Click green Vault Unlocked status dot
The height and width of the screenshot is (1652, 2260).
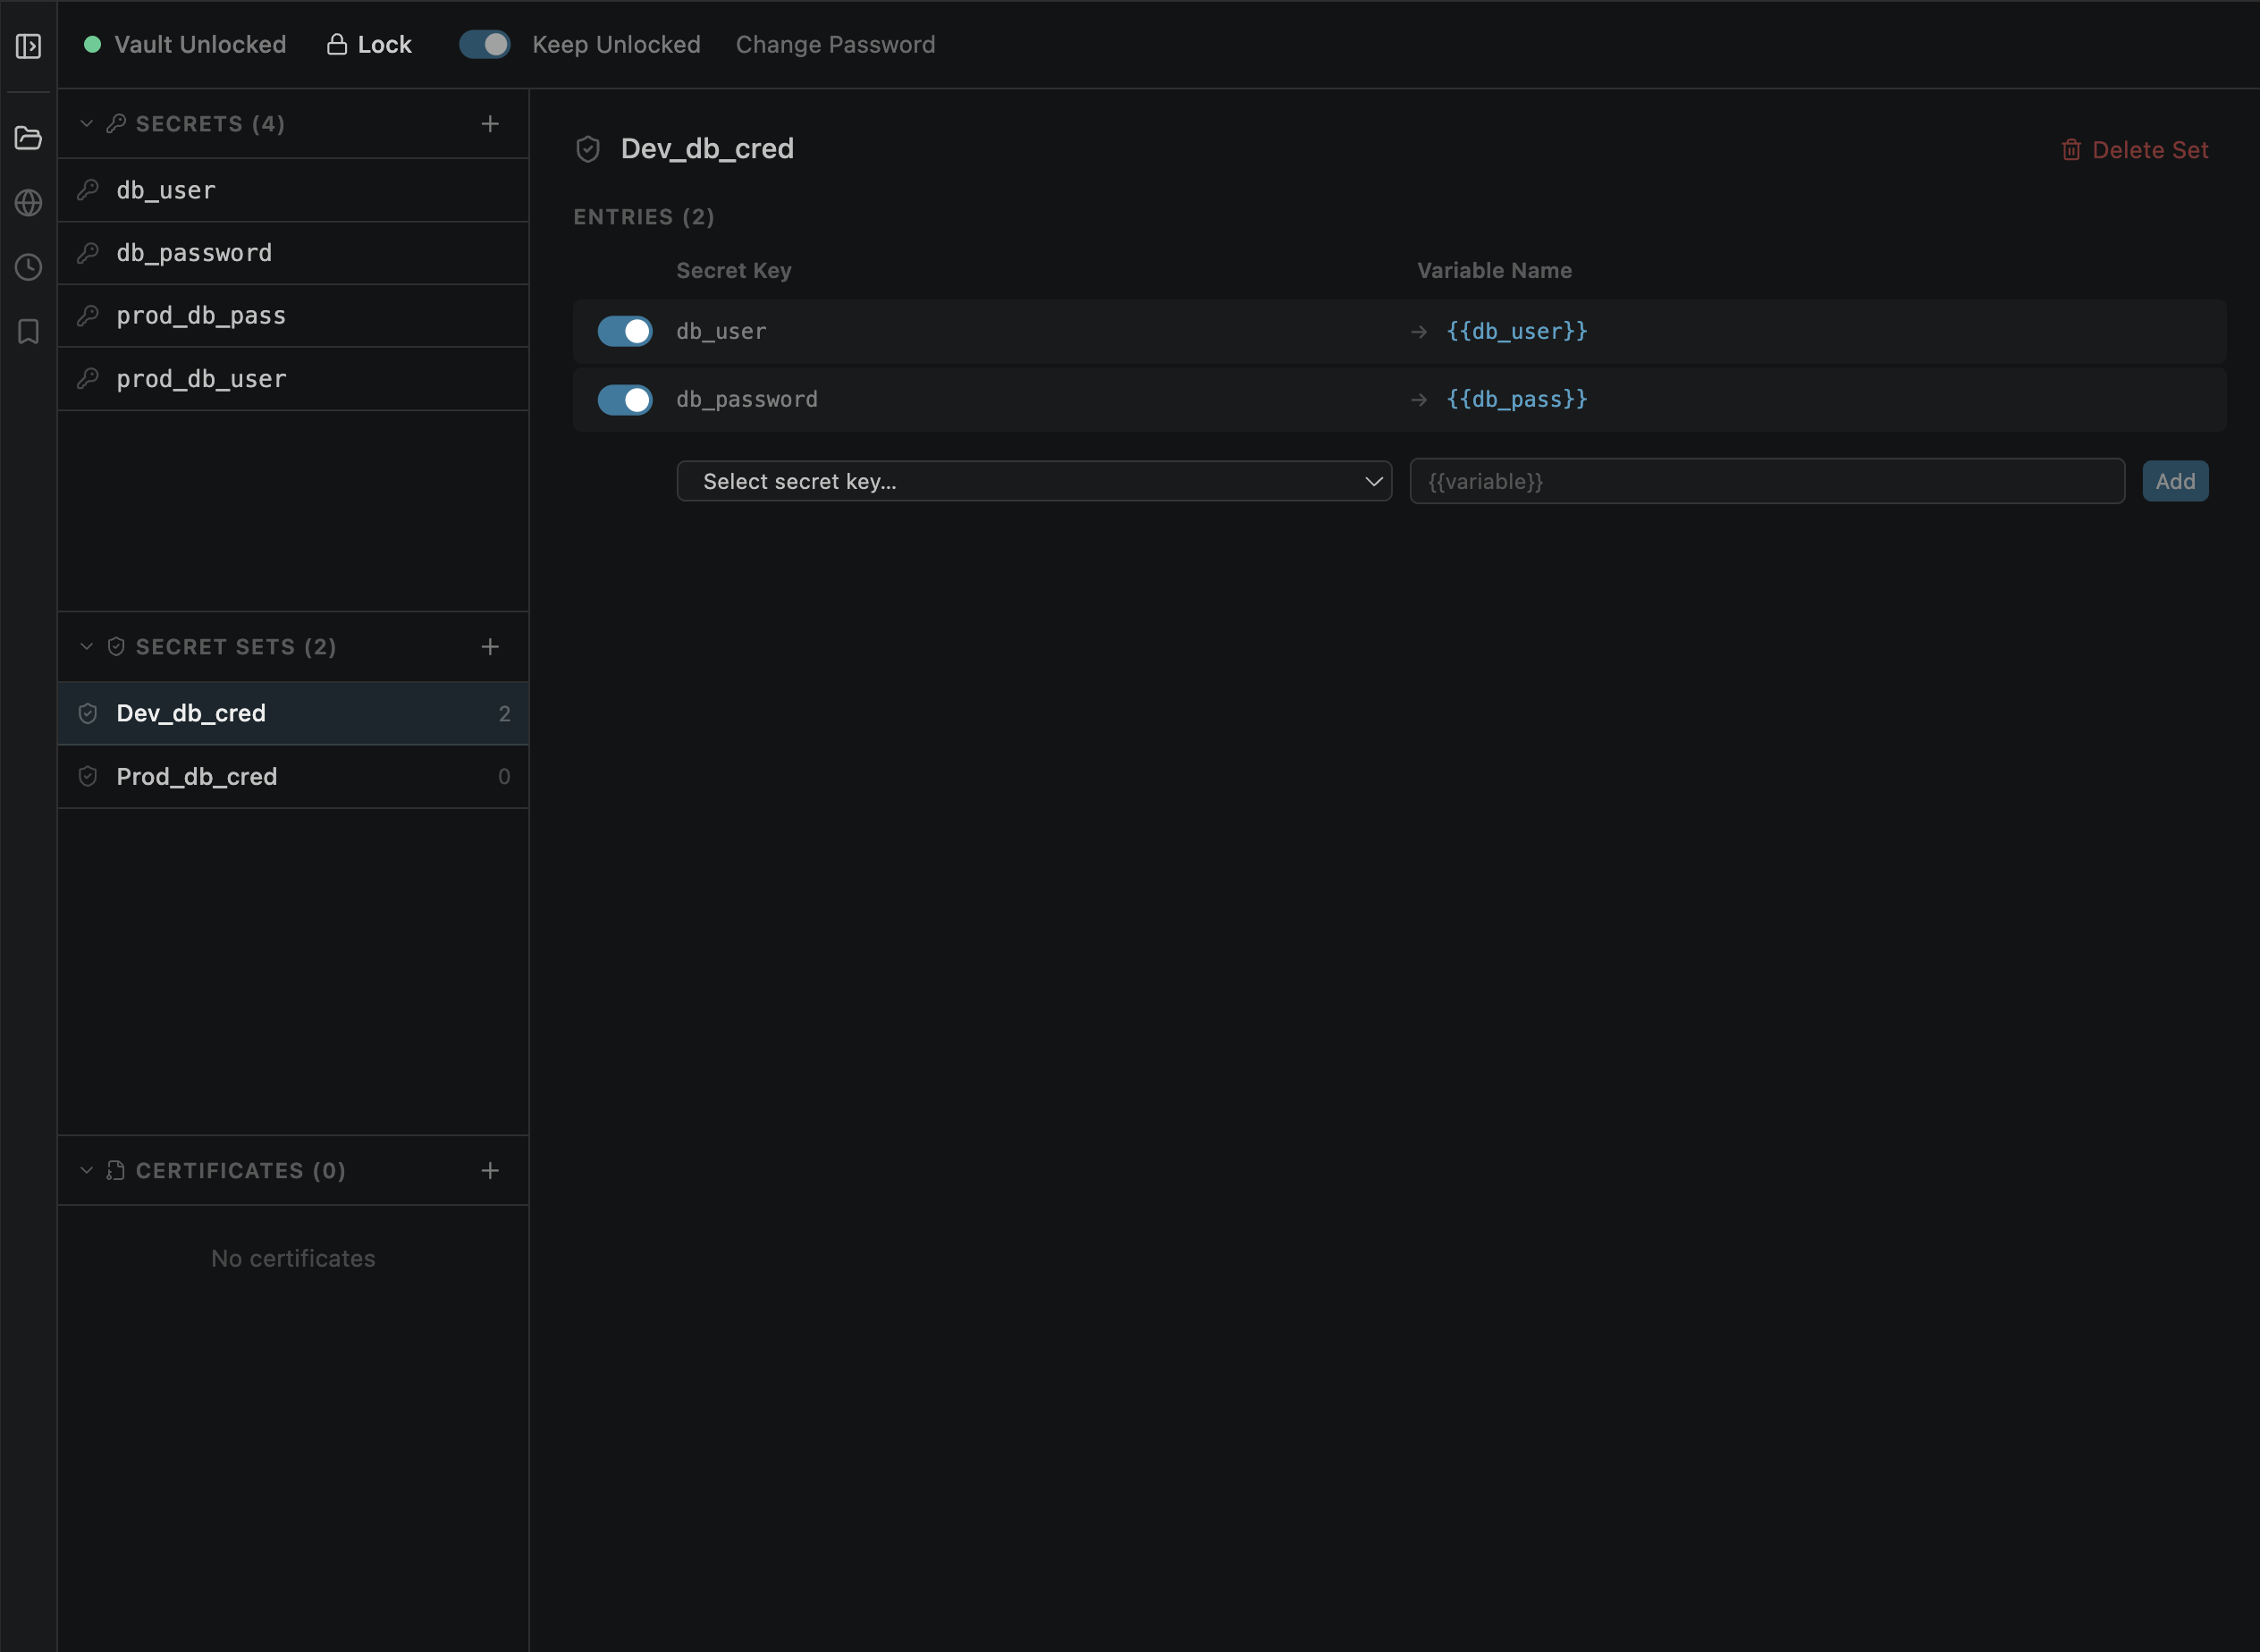tap(92, 44)
